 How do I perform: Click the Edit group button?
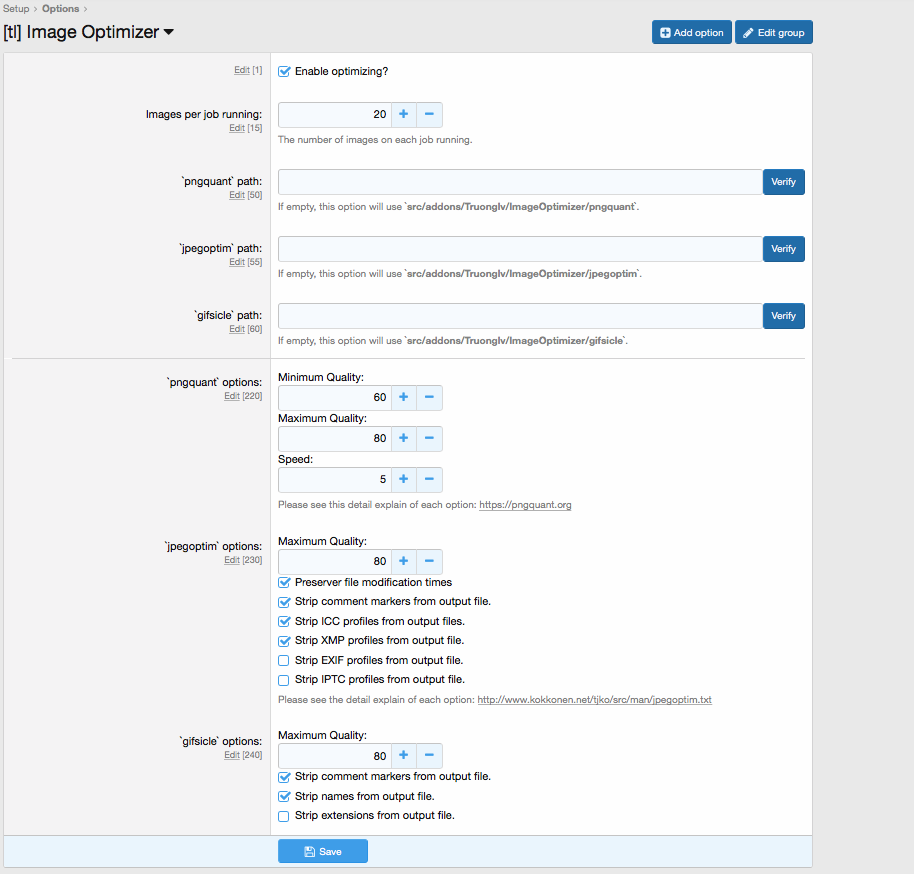(773, 33)
